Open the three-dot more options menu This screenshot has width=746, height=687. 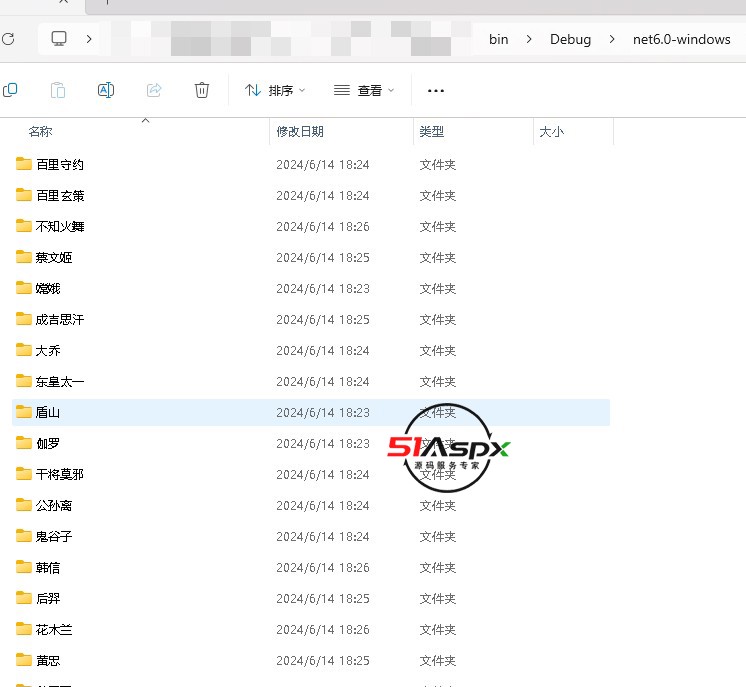(436, 90)
